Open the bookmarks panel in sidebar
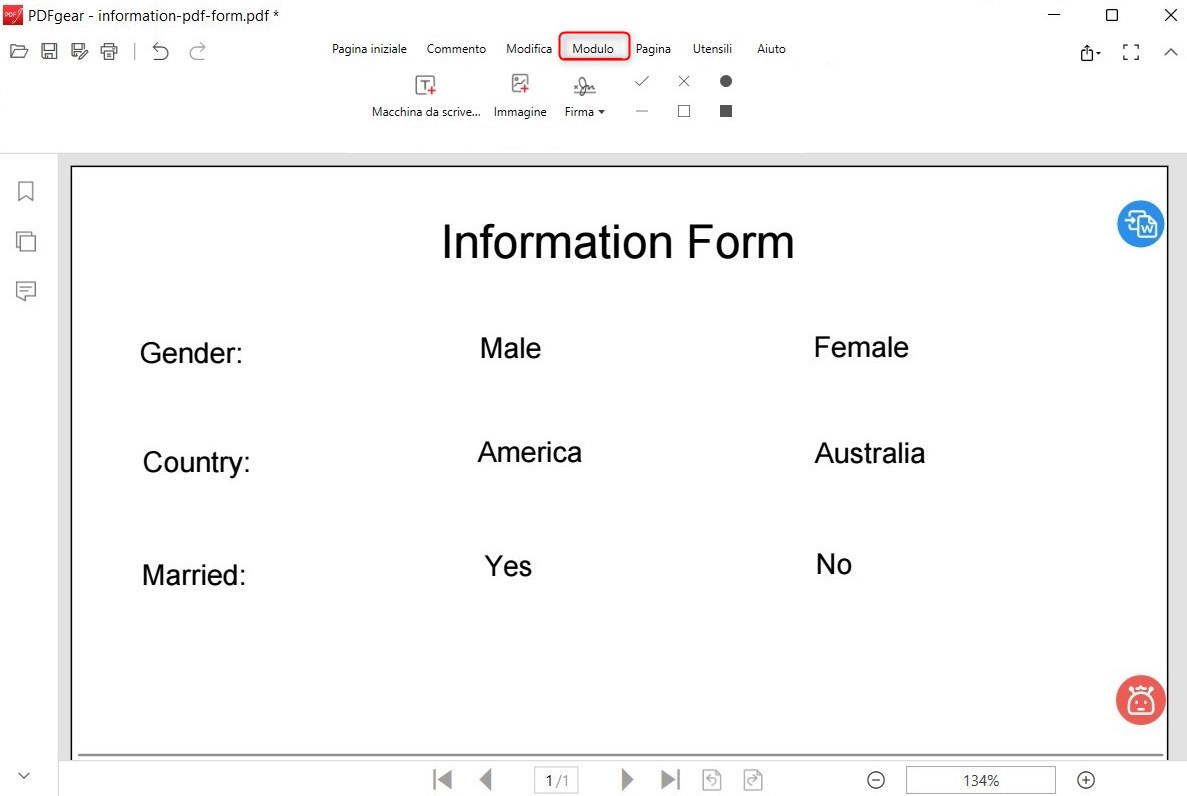This screenshot has width=1187, height=796. [26, 191]
